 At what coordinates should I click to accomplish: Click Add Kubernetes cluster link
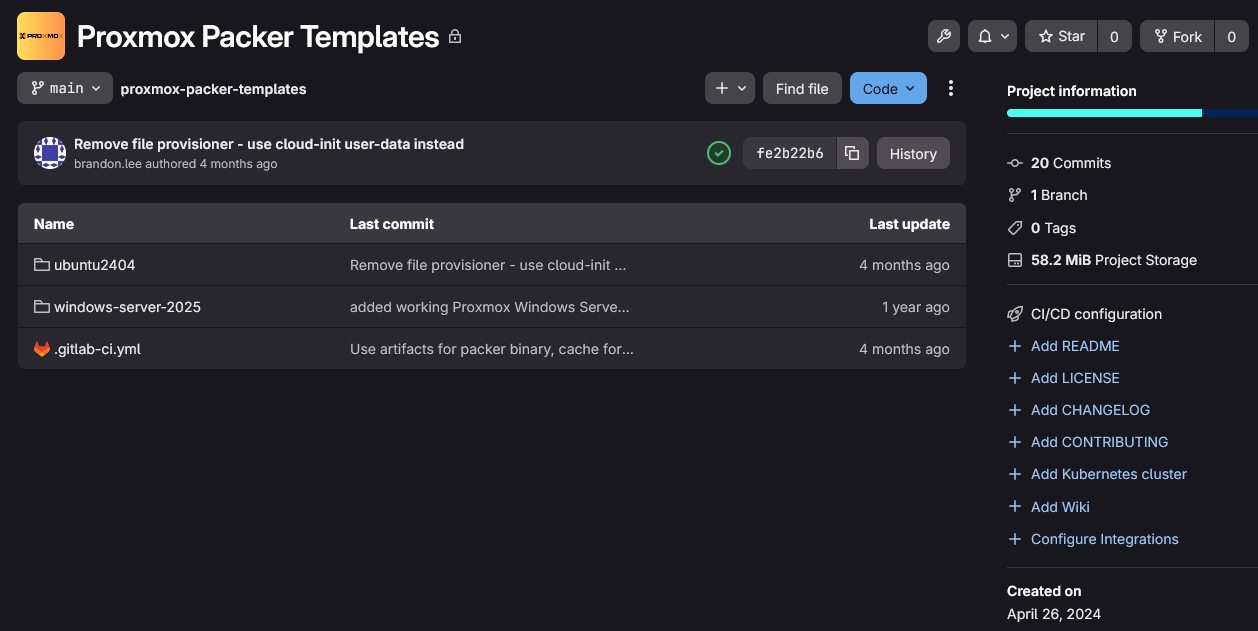point(1109,474)
